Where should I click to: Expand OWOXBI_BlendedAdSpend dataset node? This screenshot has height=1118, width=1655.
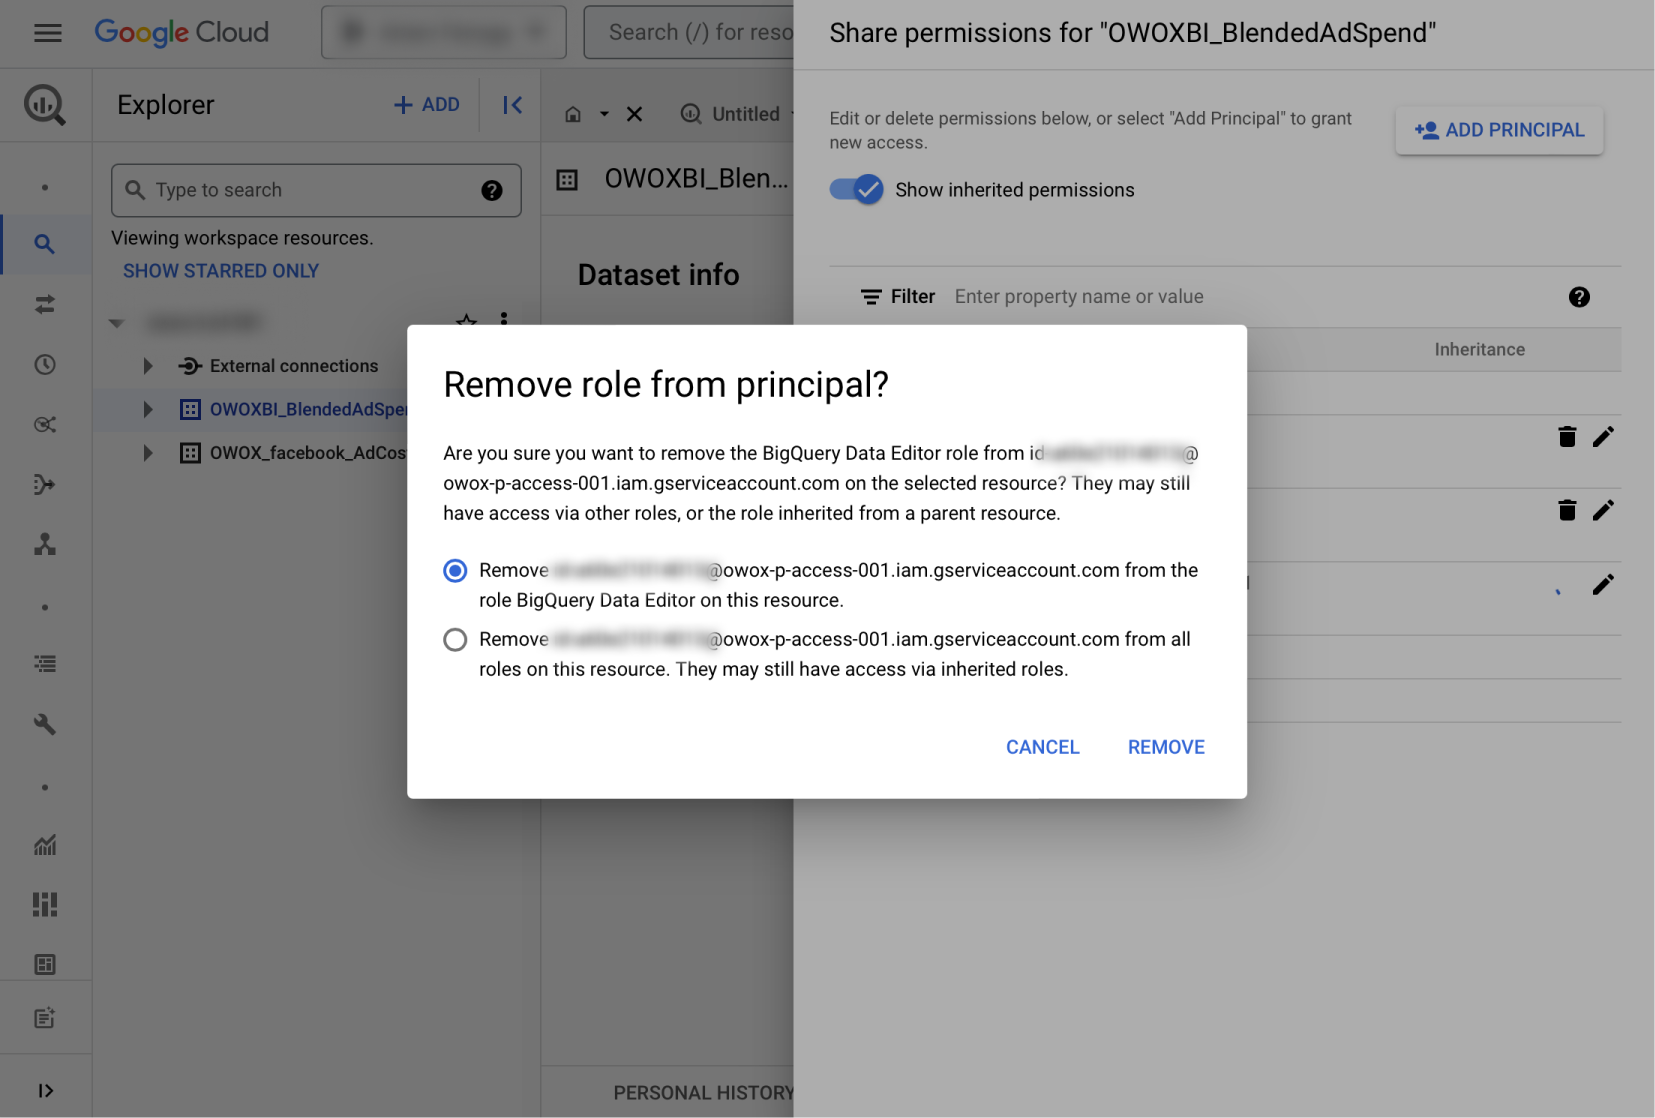[148, 409]
